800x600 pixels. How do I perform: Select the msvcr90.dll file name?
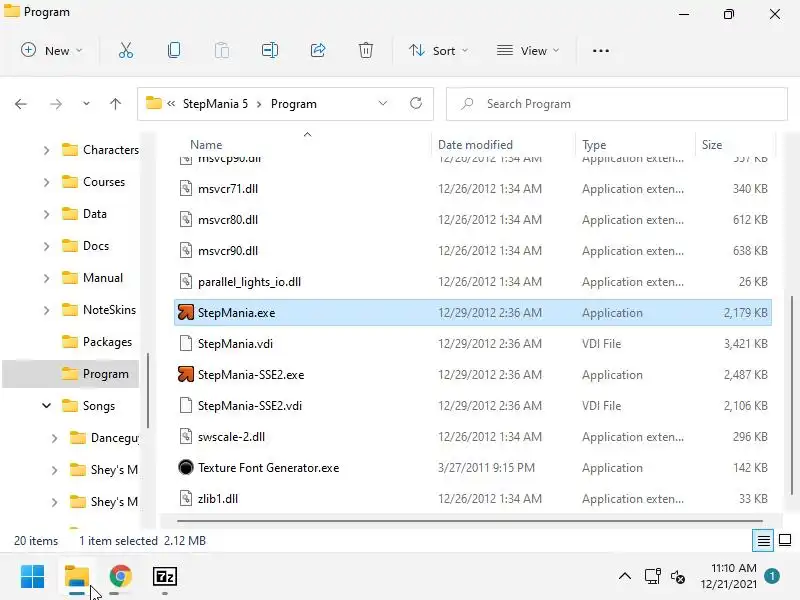pyautogui.click(x=228, y=251)
